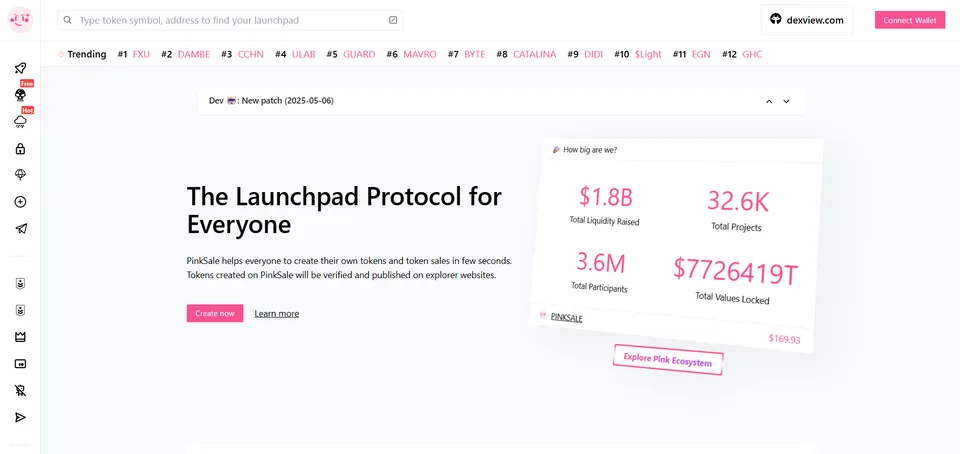Screen dimensions: 960x454
Task: Click the Trending label text
Action: click(x=87, y=54)
